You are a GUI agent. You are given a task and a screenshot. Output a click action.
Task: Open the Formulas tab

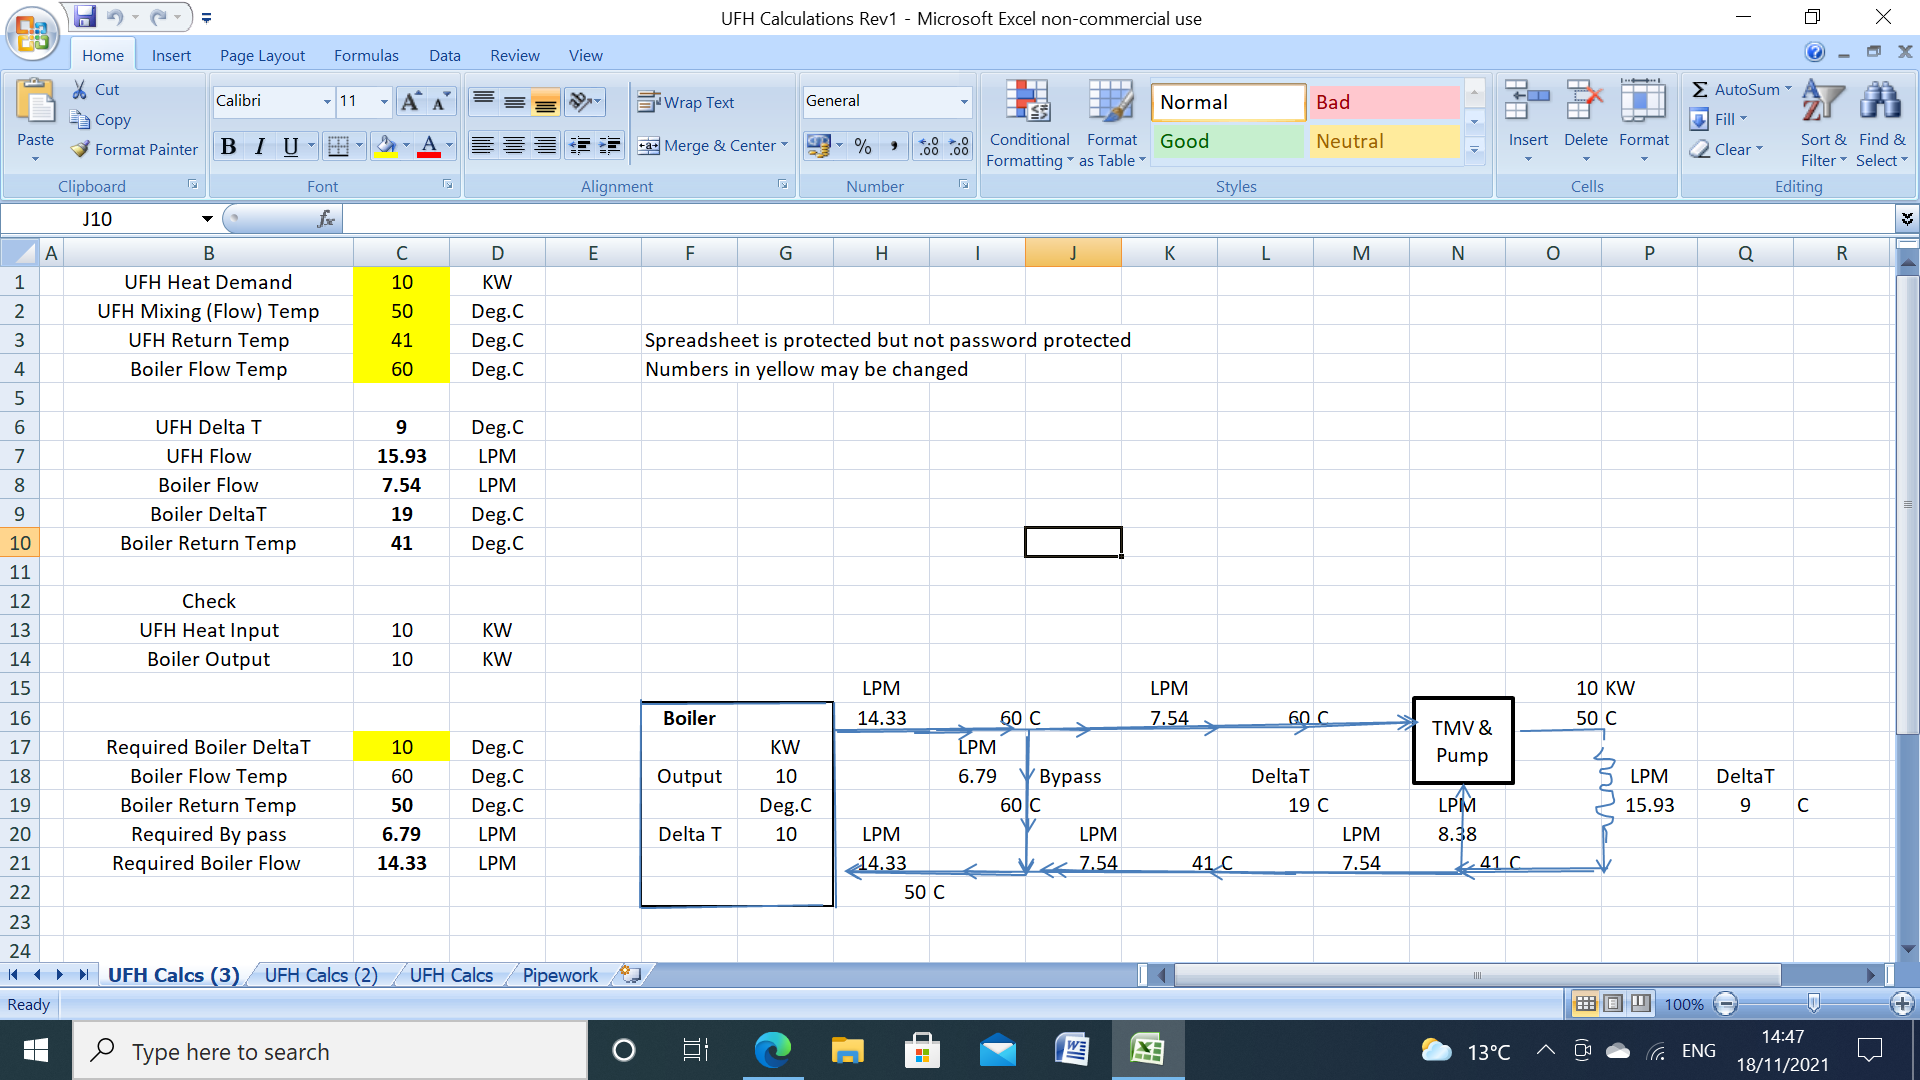click(x=366, y=55)
